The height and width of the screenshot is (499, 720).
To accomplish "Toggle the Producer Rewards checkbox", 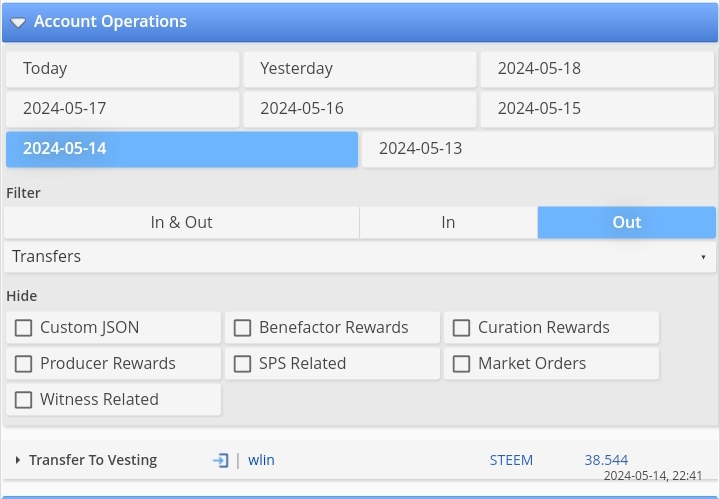I will [x=23, y=364].
